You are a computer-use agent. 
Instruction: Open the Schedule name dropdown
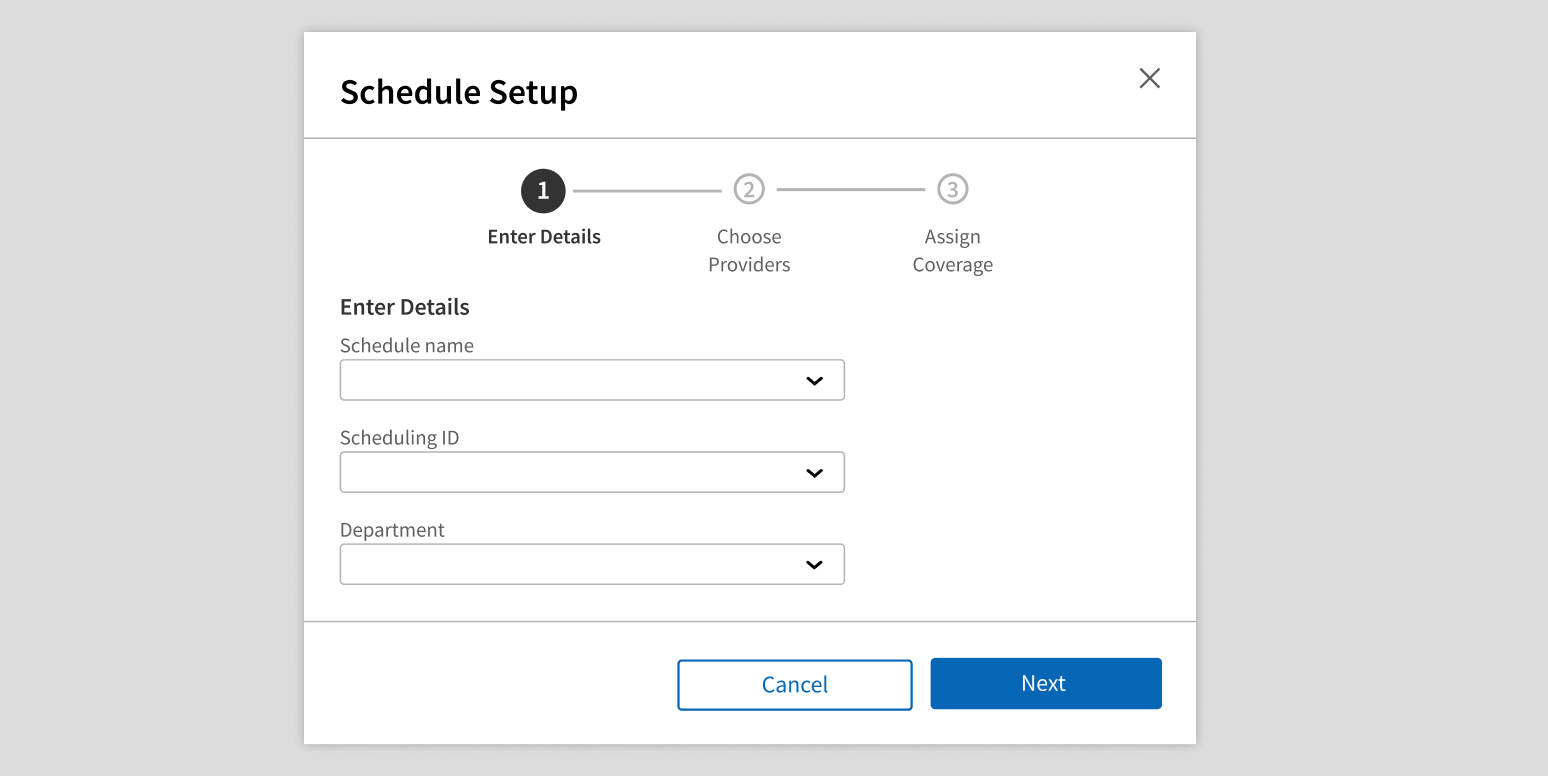click(x=592, y=380)
